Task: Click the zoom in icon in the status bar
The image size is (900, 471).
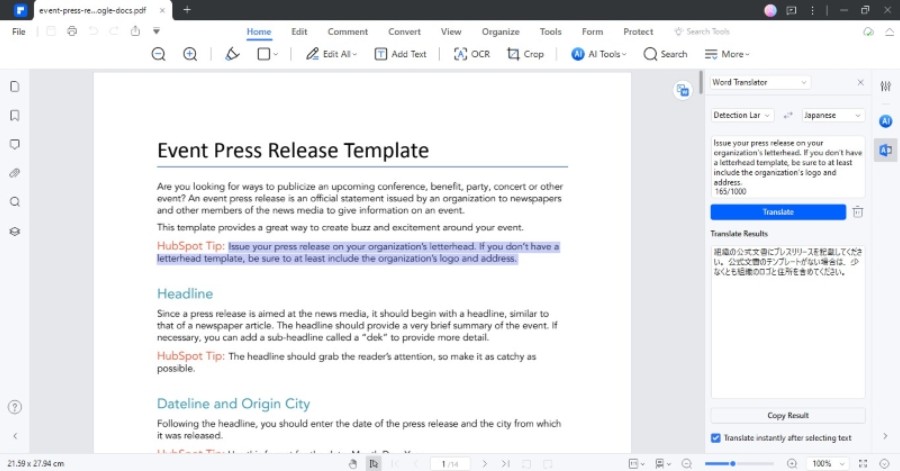Action: coord(792,464)
